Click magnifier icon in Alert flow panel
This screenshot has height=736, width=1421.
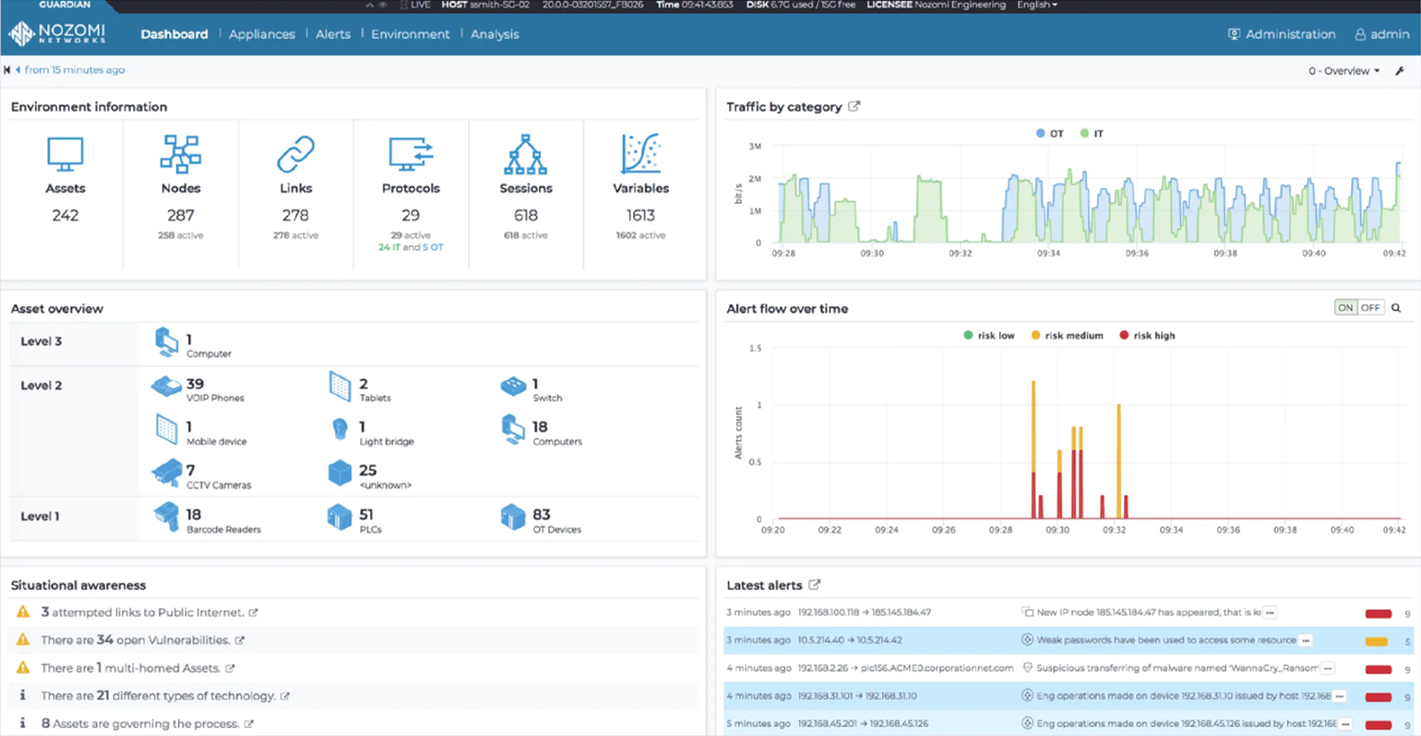(x=1396, y=308)
